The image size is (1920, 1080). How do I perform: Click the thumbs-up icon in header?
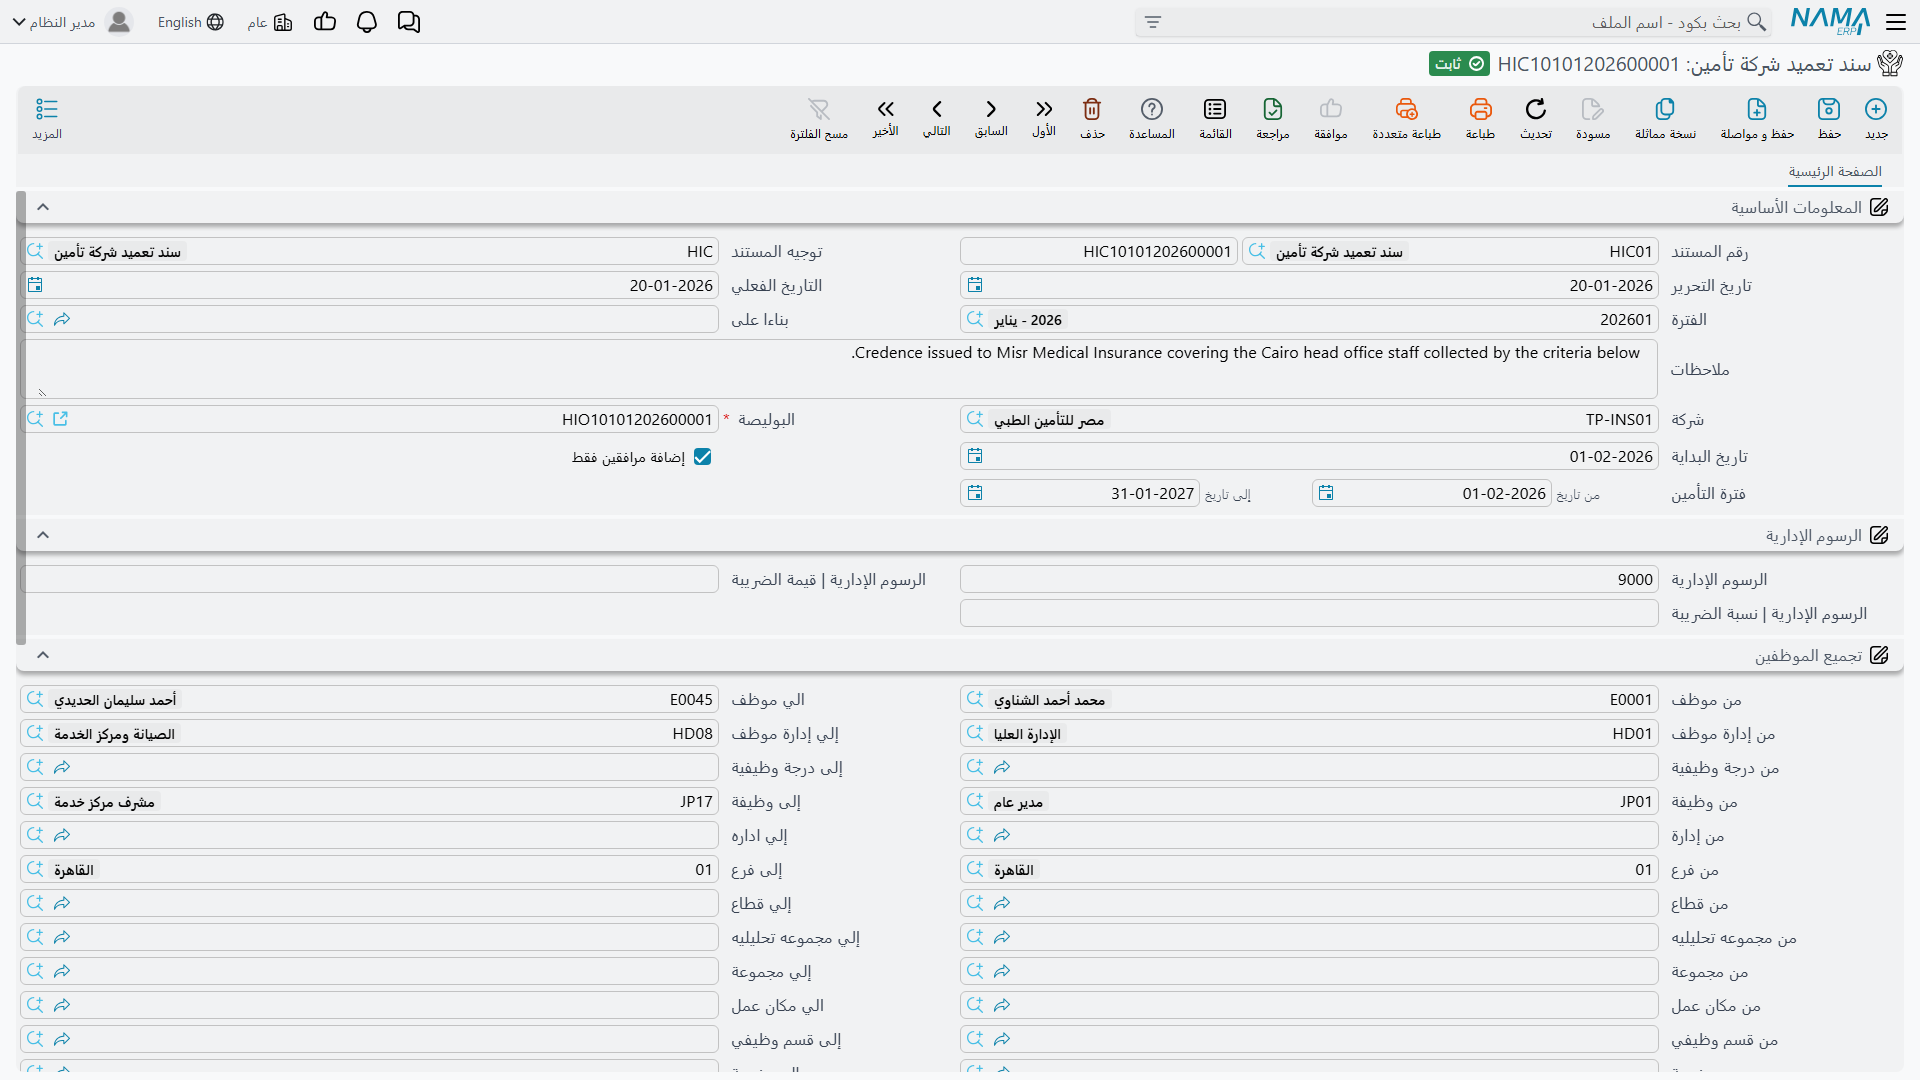[x=324, y=22]
